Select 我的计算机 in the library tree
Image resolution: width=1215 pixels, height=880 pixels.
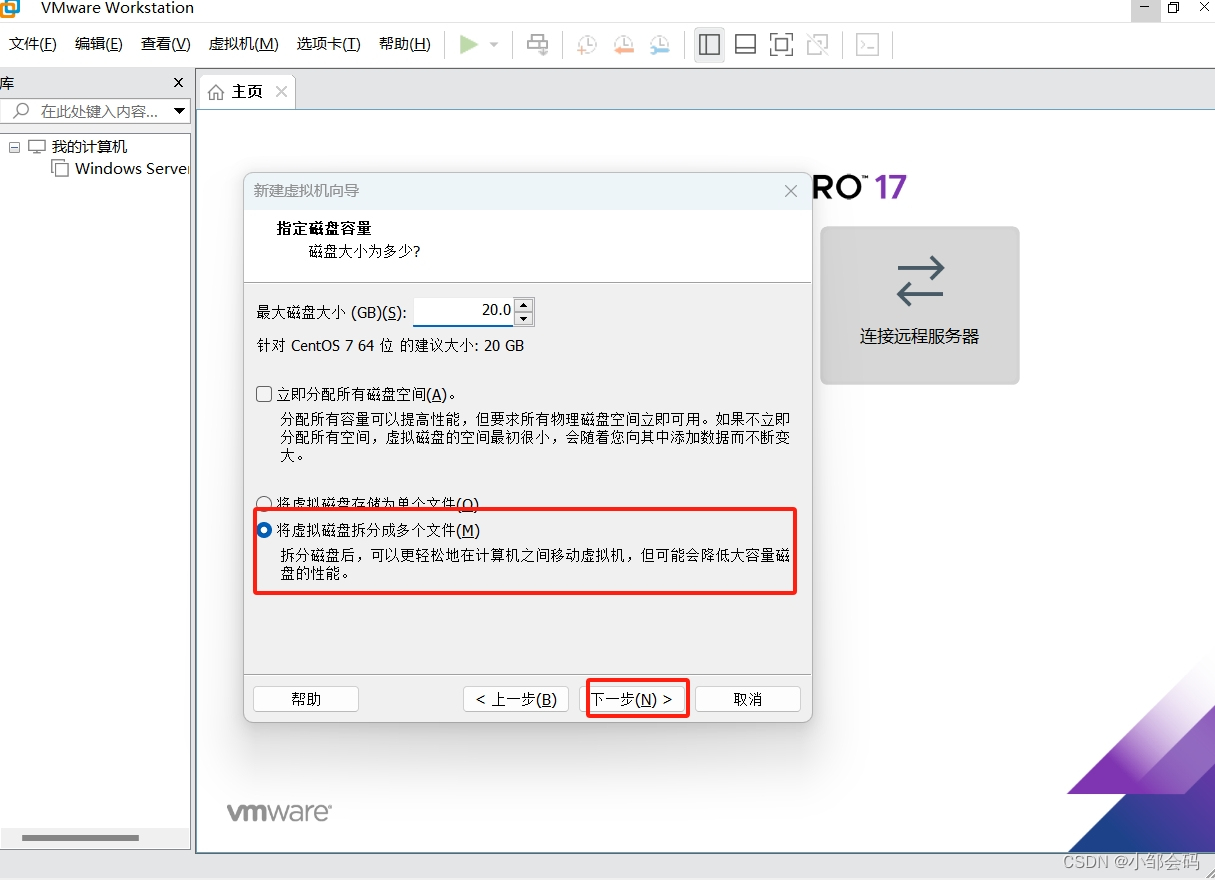[x=90, y=147]
